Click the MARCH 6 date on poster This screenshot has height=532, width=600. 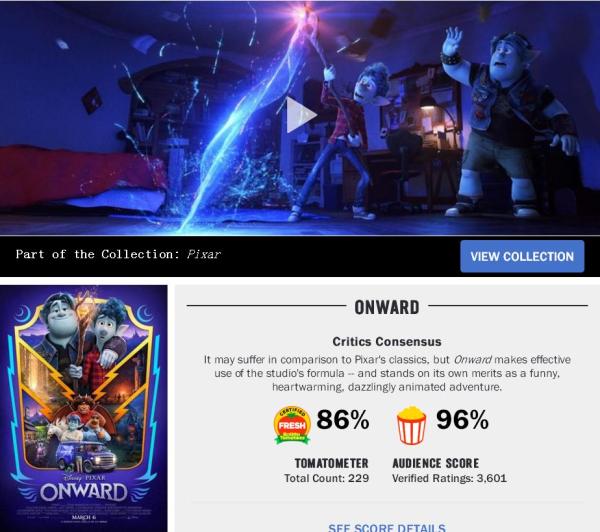click(x=81, y=517)
